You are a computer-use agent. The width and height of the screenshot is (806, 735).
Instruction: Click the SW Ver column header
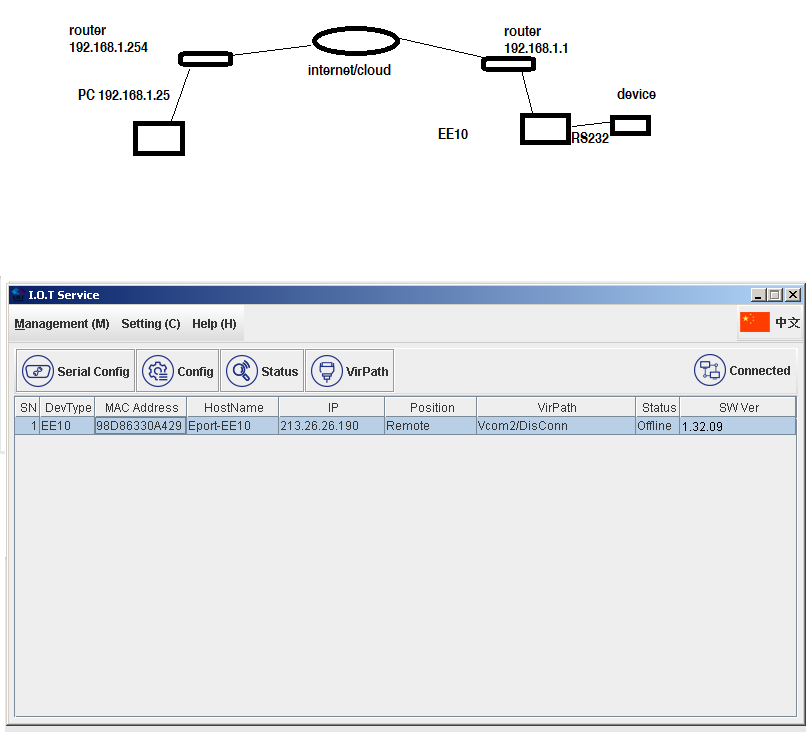tap(738, 408)
